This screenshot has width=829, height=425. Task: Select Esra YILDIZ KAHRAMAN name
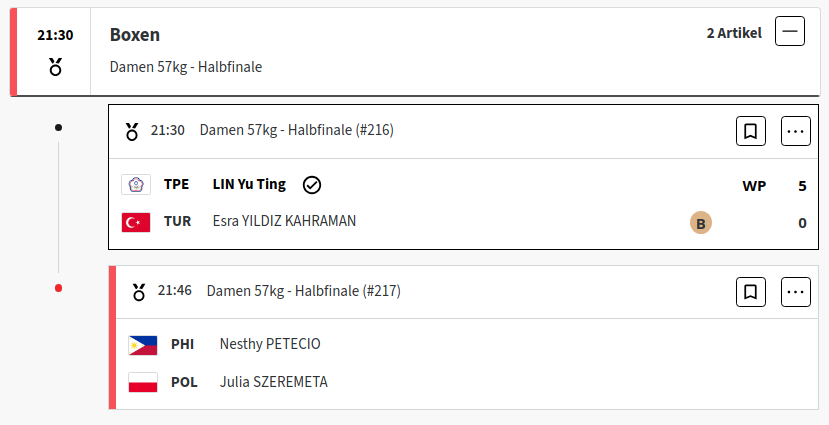click(x=284, y=220)
